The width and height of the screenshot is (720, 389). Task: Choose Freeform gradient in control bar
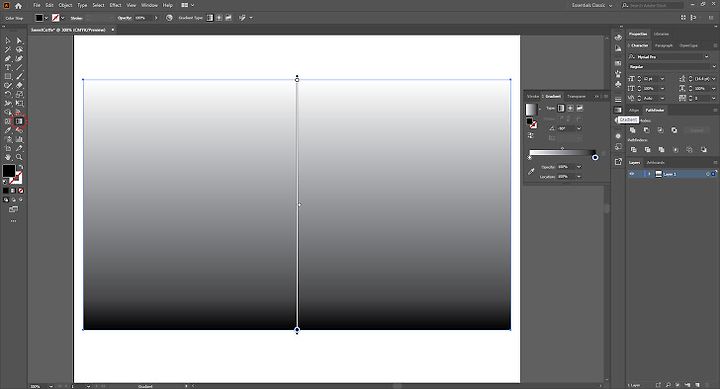click(x=228, y=18)
